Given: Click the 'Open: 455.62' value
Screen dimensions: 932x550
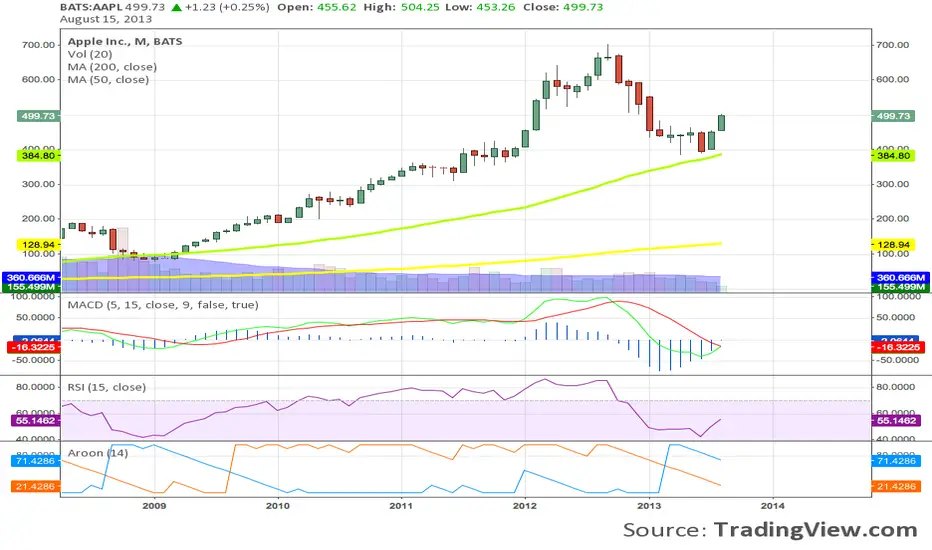Looking at the screenshot, I should [317, 7].
